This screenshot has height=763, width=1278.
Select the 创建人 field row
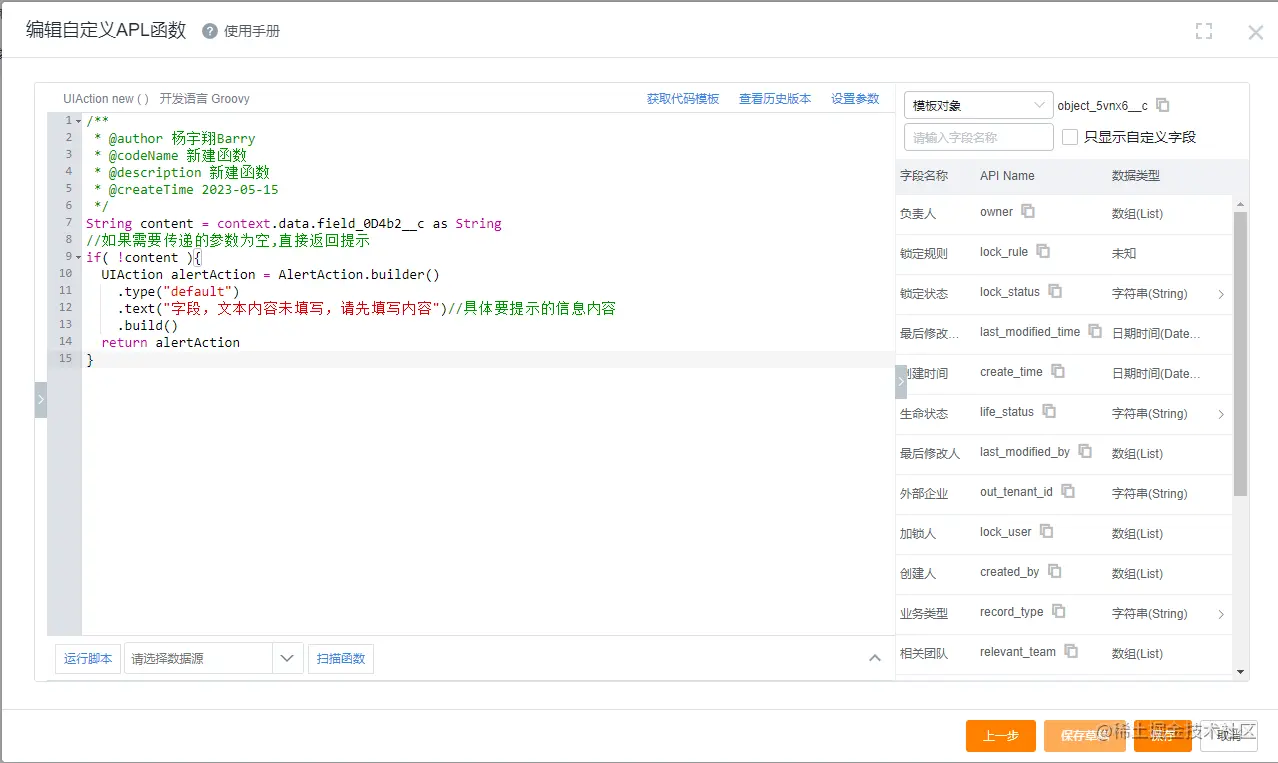[x=1064, y=574]
